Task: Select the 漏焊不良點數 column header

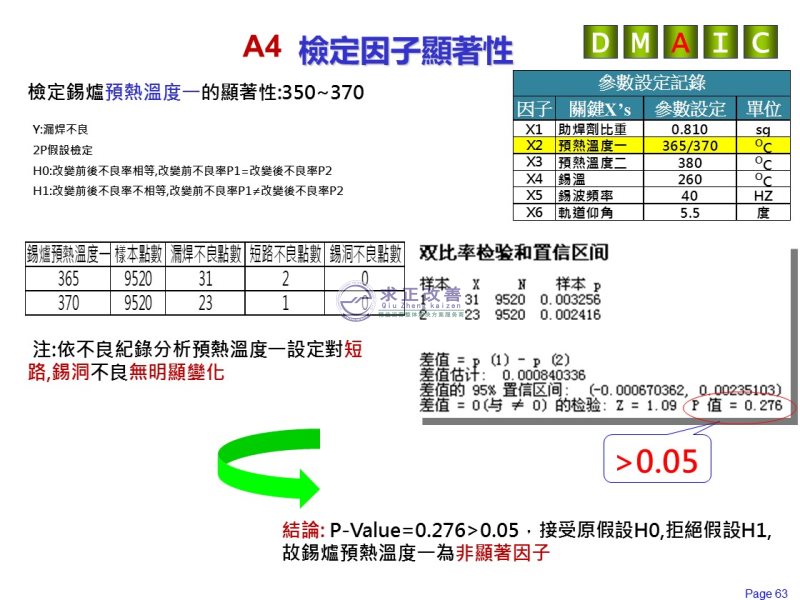Action: point(206,254)
